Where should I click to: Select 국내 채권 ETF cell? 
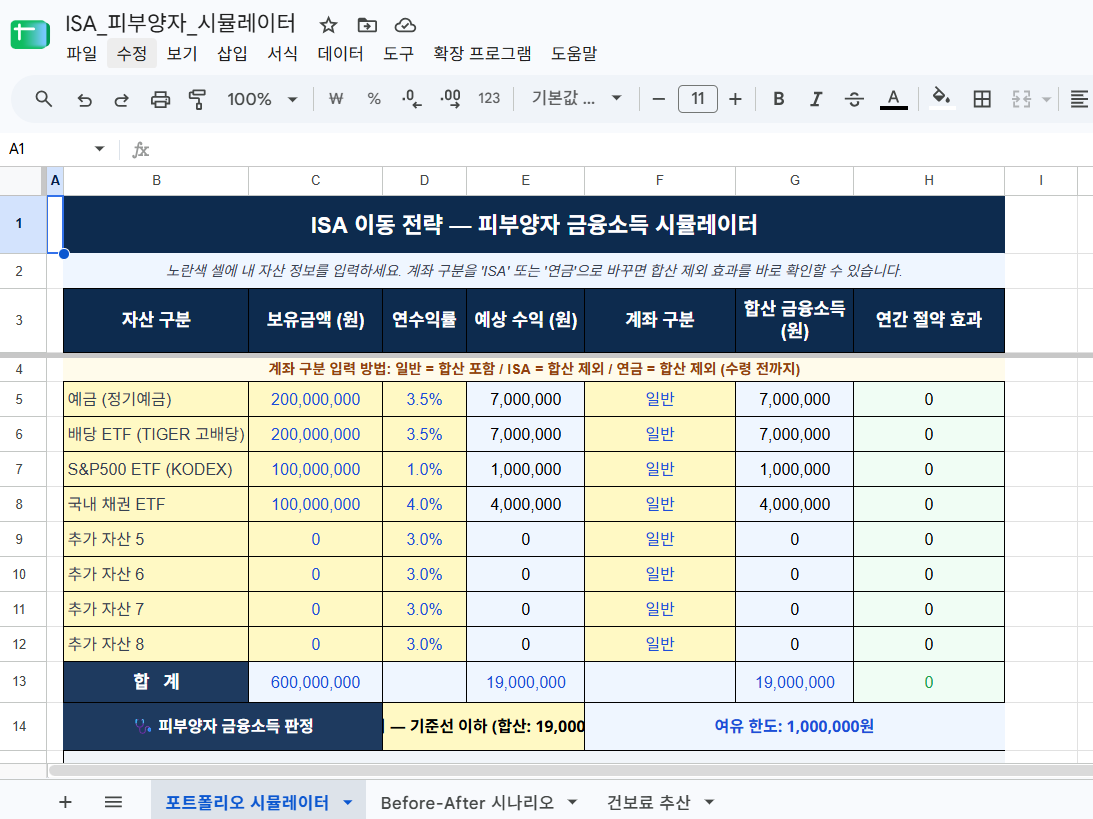156,504
